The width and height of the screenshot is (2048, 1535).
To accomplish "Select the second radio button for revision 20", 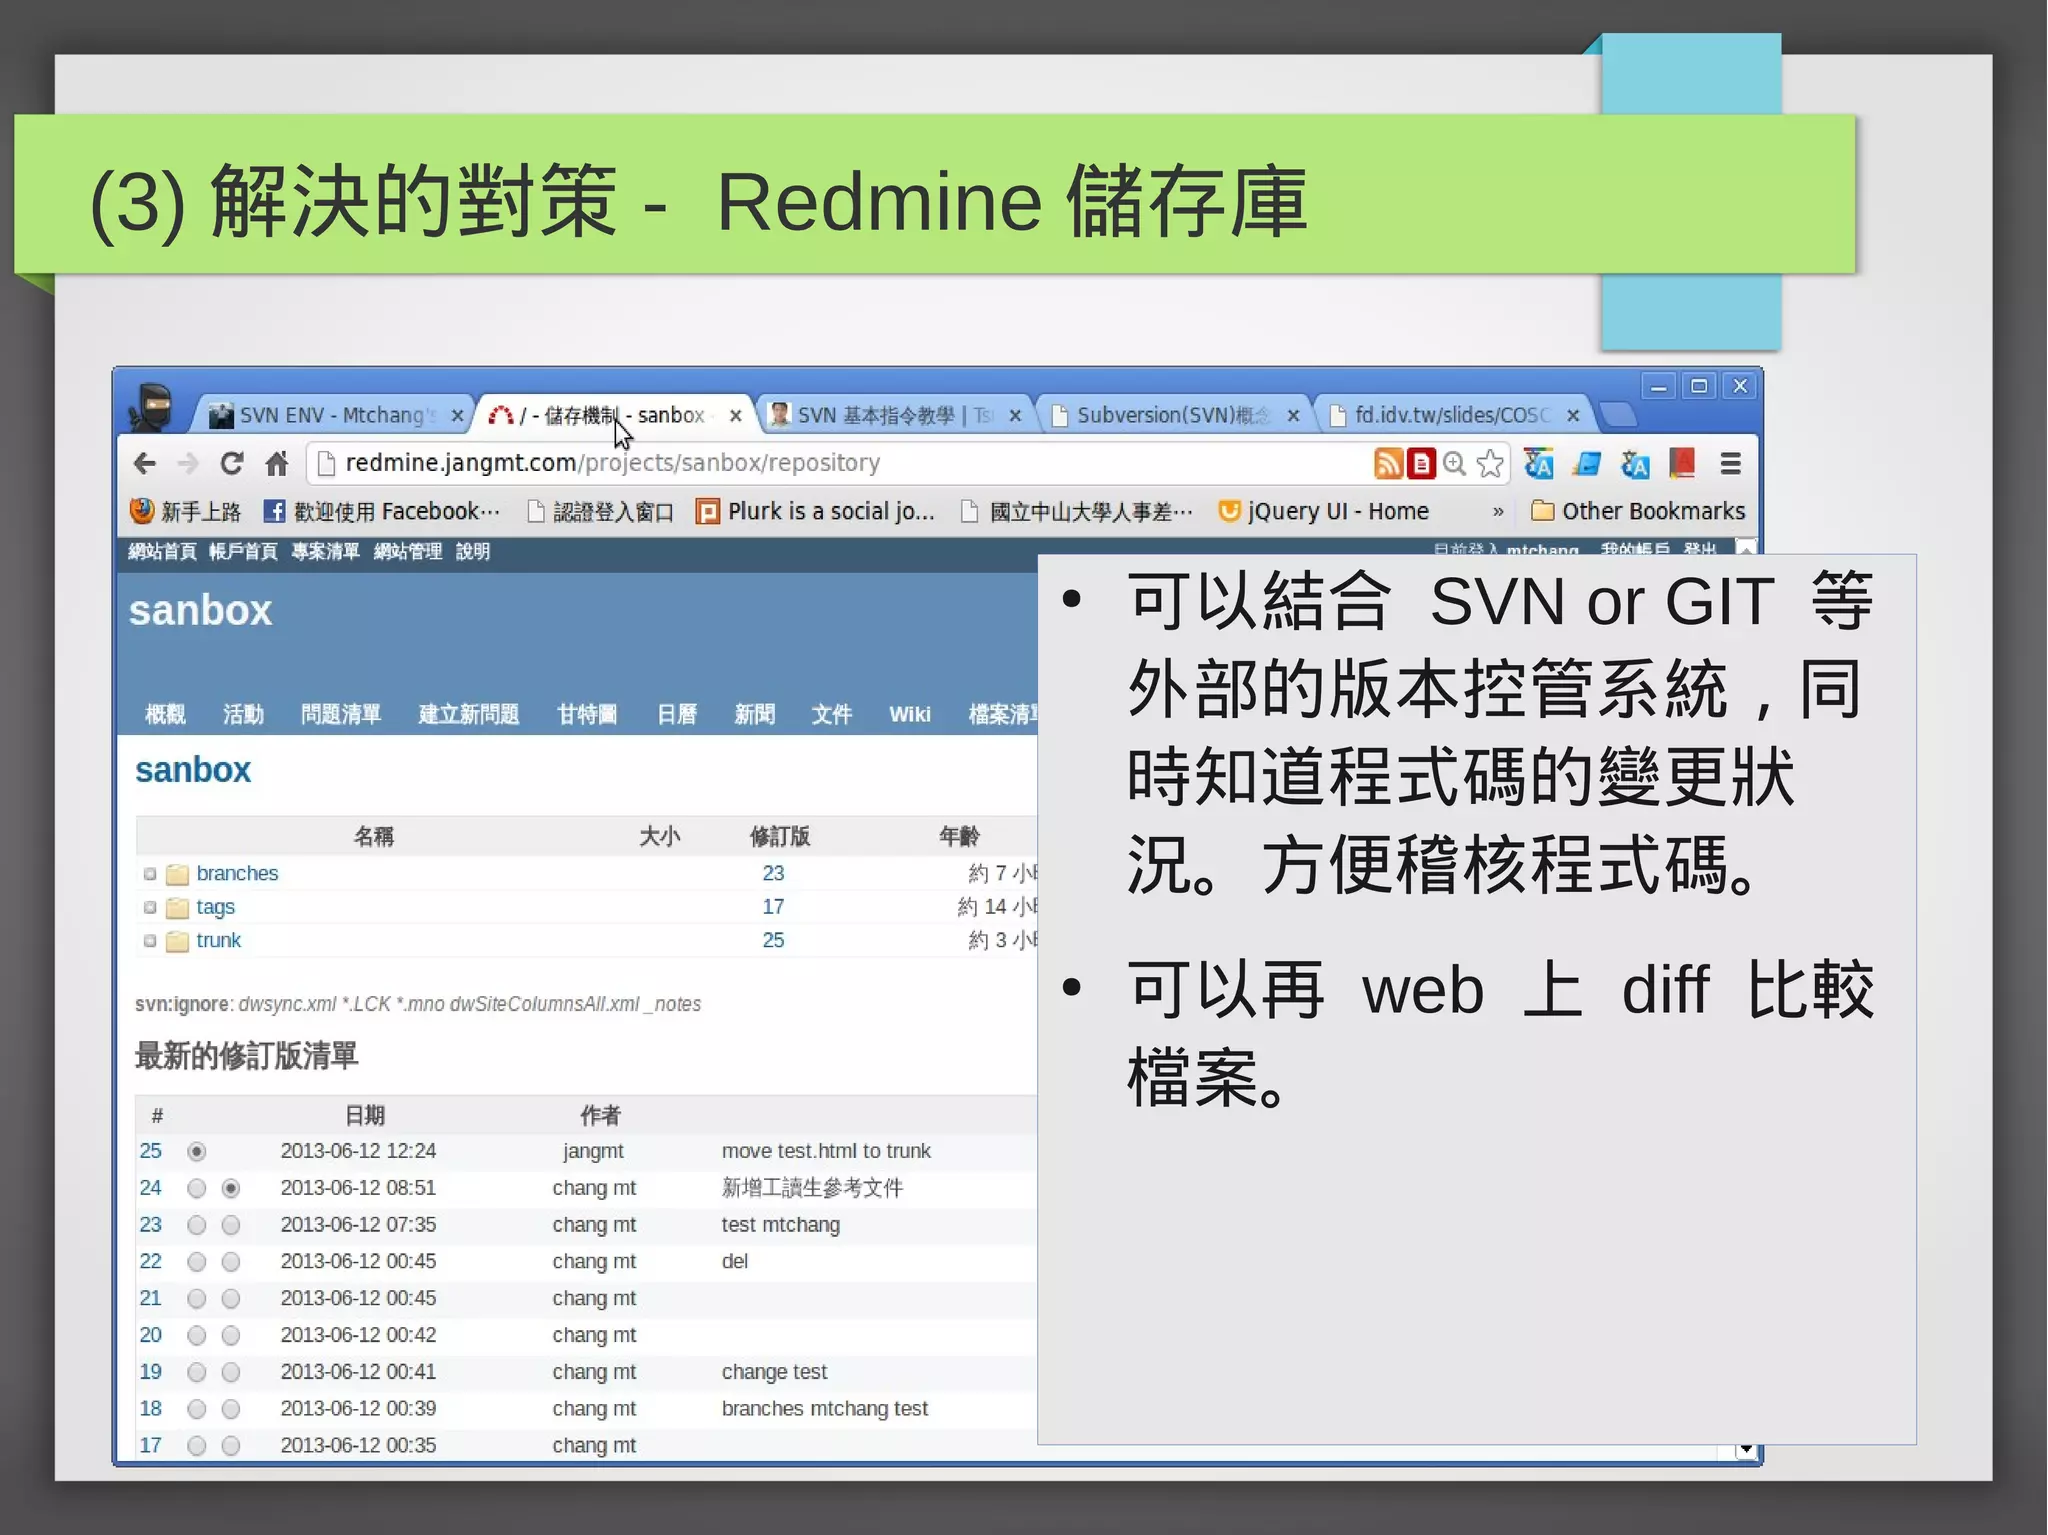I will [x=231, y=1336].
